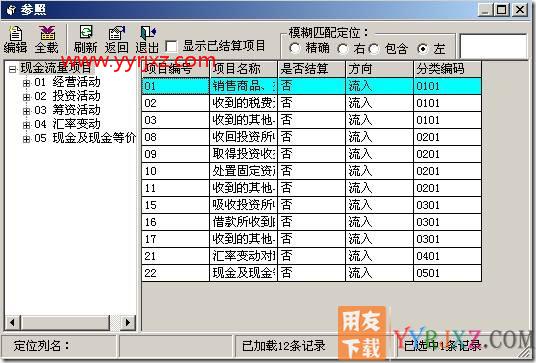Click the tree panel horizontal scrollbar thumb
The height and width of the screenshot is (363, 536).
(x=65, y=322)
